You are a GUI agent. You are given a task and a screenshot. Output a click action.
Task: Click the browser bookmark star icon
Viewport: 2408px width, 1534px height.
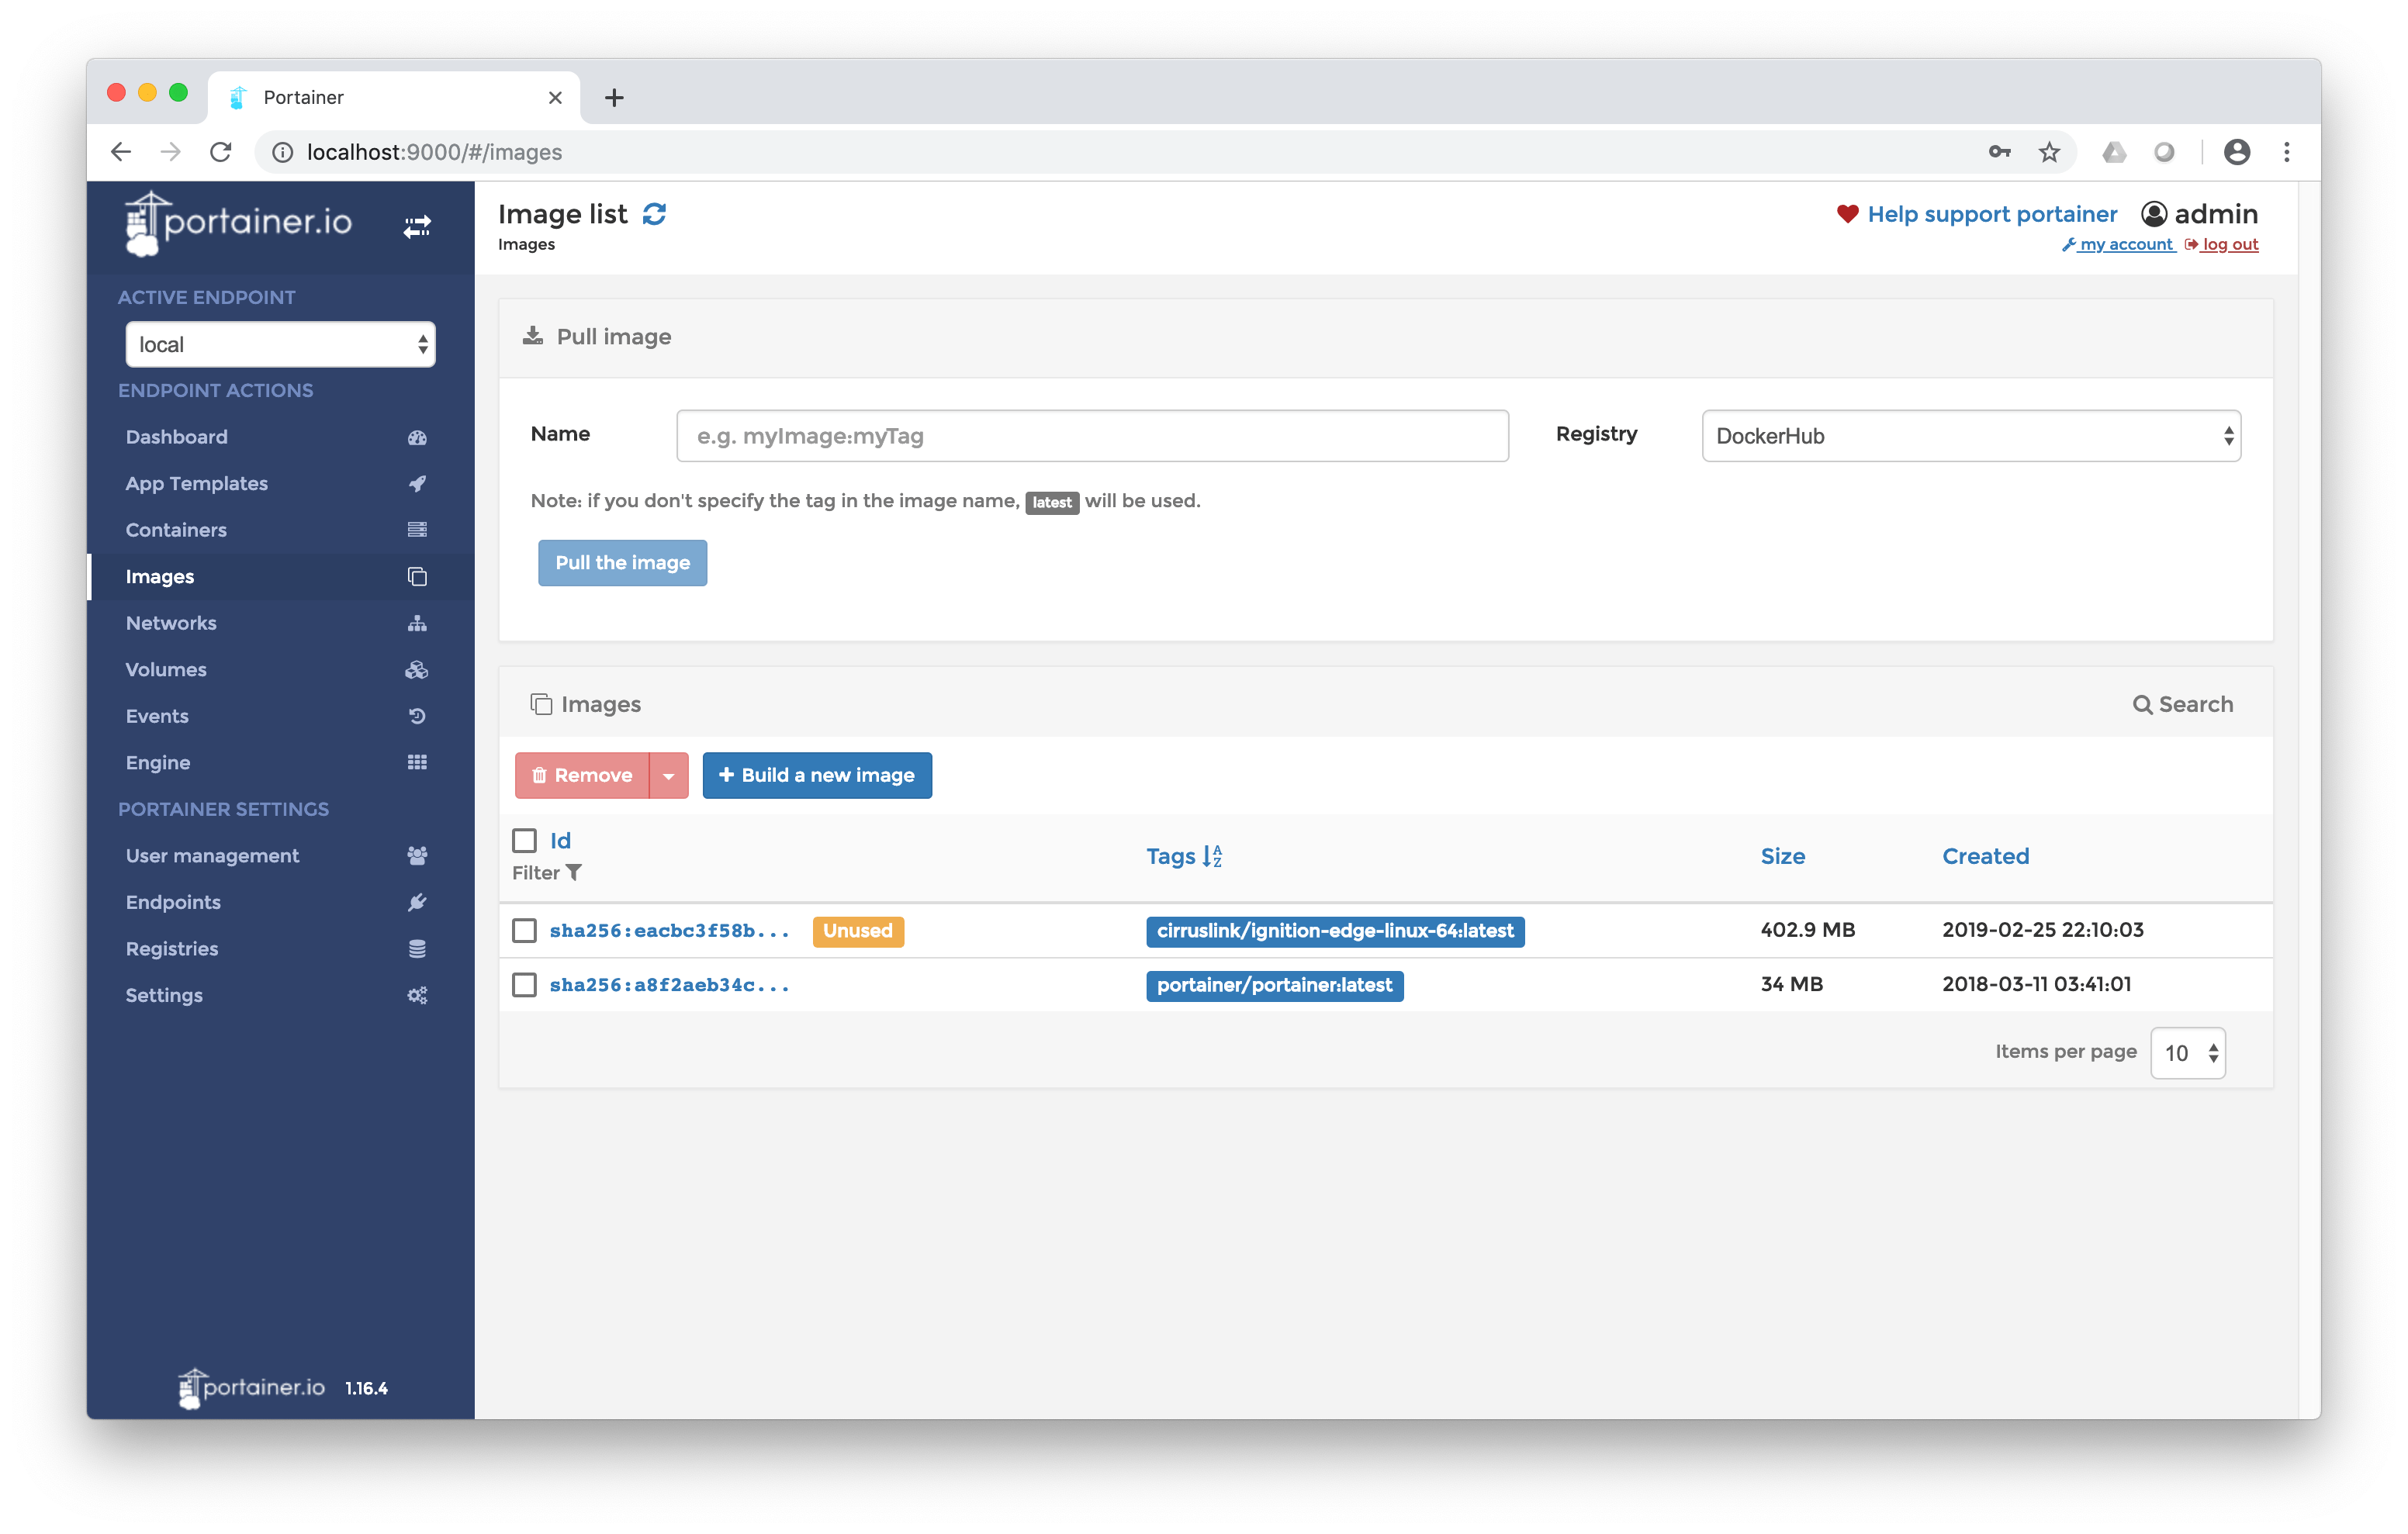click(x=2049, y=152)
